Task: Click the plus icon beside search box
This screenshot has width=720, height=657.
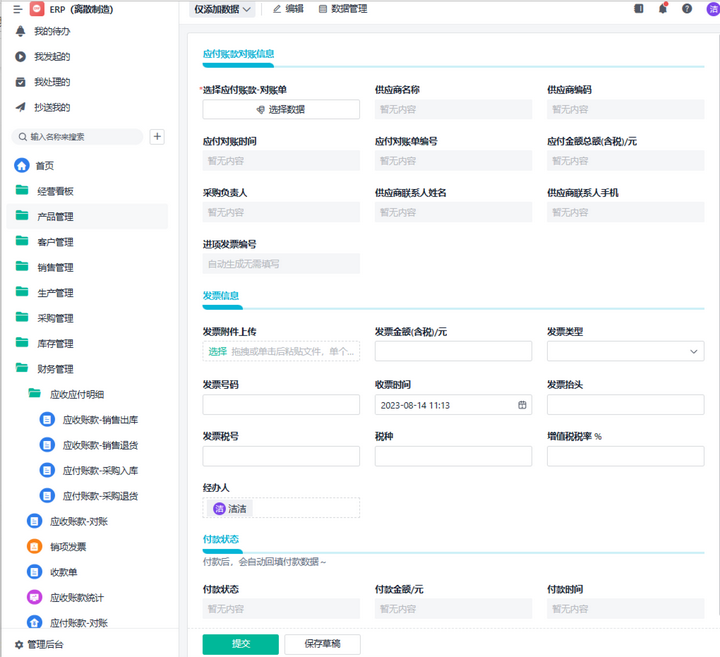Action: click(x=157, y=137)
